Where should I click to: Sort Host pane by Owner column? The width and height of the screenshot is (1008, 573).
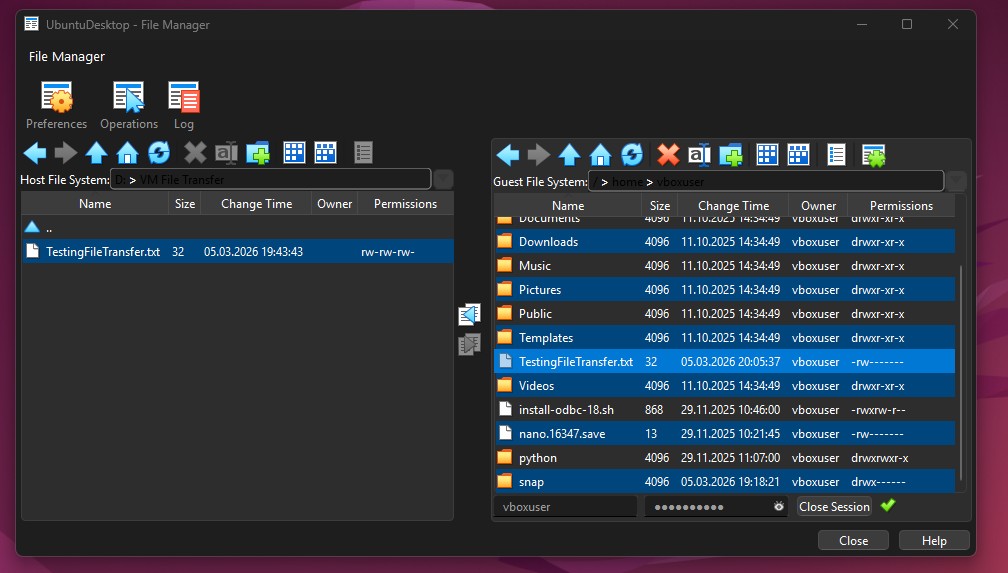(334, 204)
